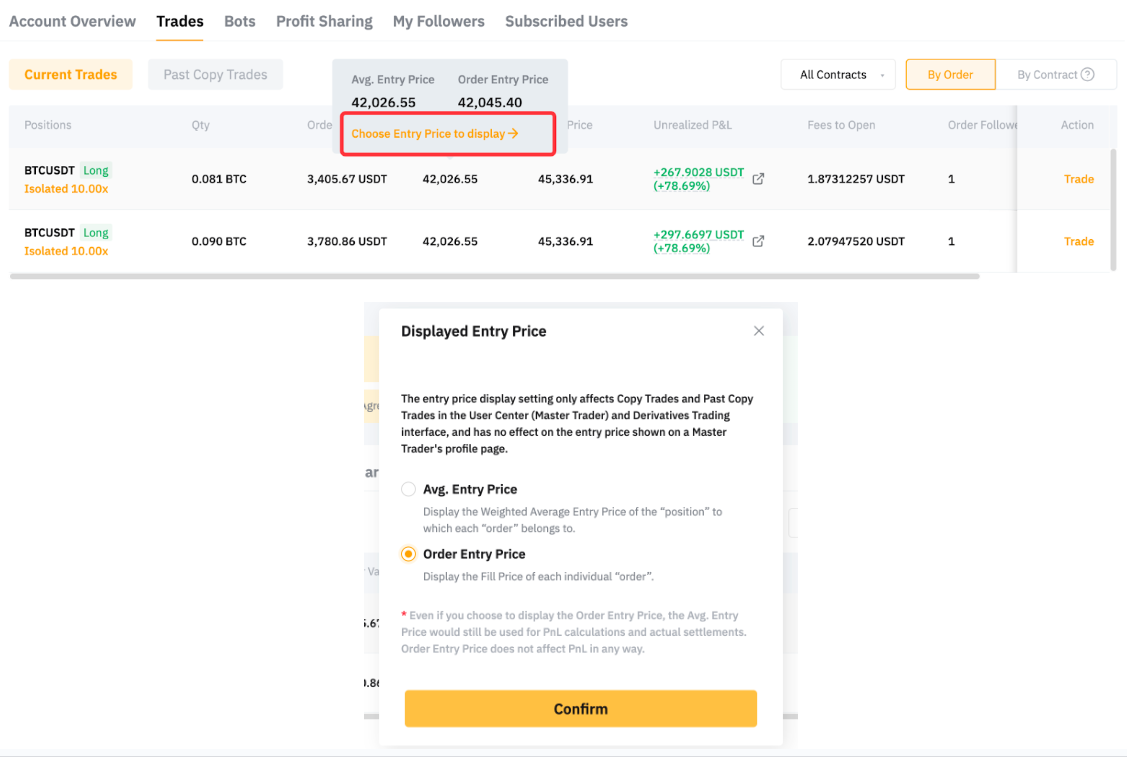This screenshot has height=757, width=1127.
Task: Click share icon beside +267.9028 USDT P&L
Action: [758, 179]
